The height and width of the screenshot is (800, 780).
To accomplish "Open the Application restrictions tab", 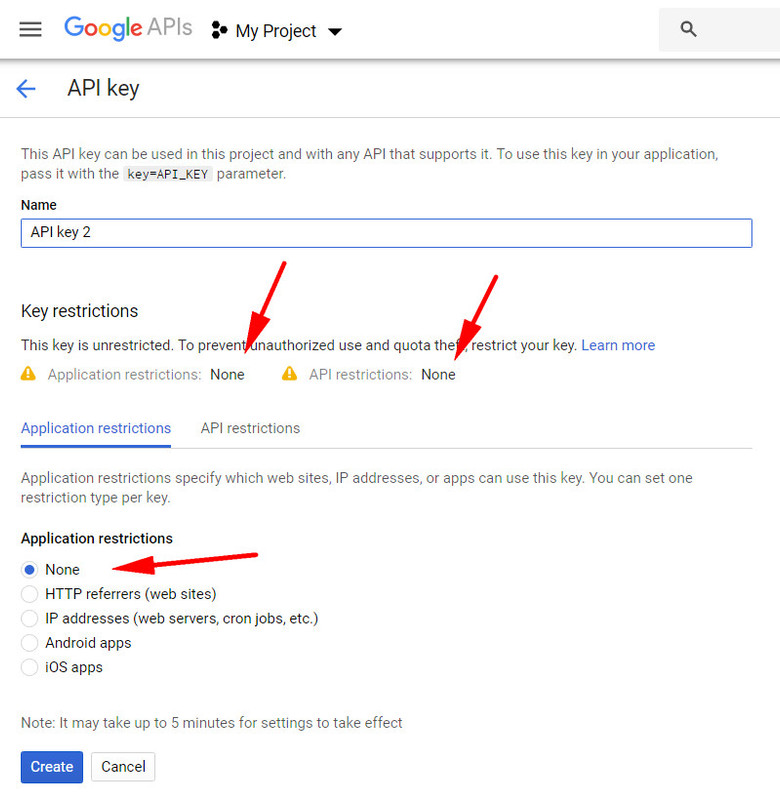I will point(96,428).
